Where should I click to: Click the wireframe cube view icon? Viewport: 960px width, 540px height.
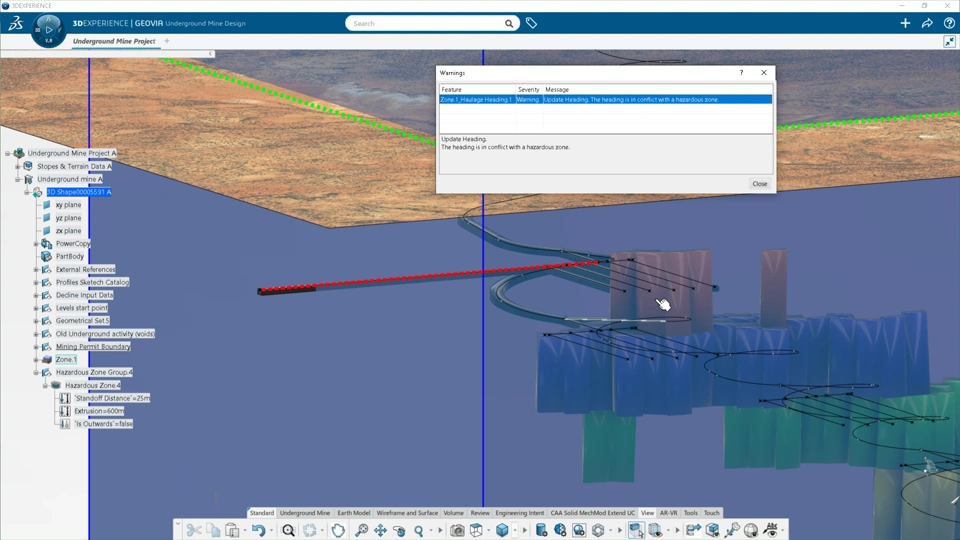476,530
